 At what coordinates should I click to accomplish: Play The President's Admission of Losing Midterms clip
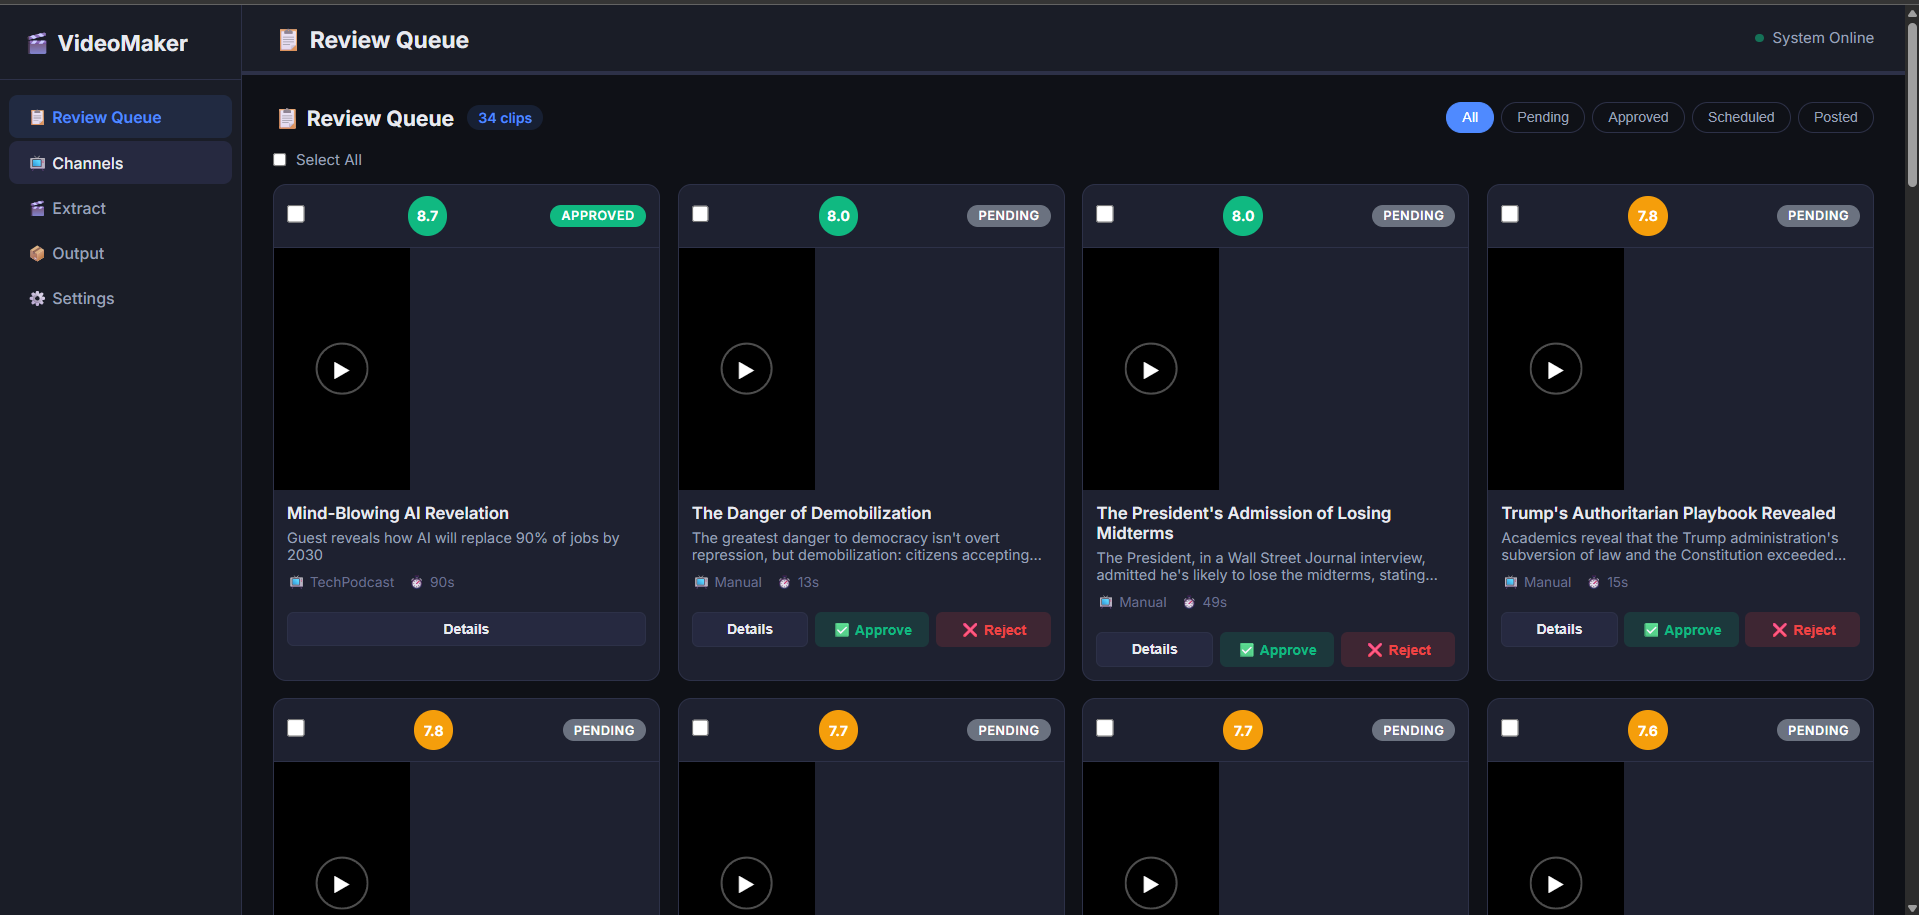1151,368
